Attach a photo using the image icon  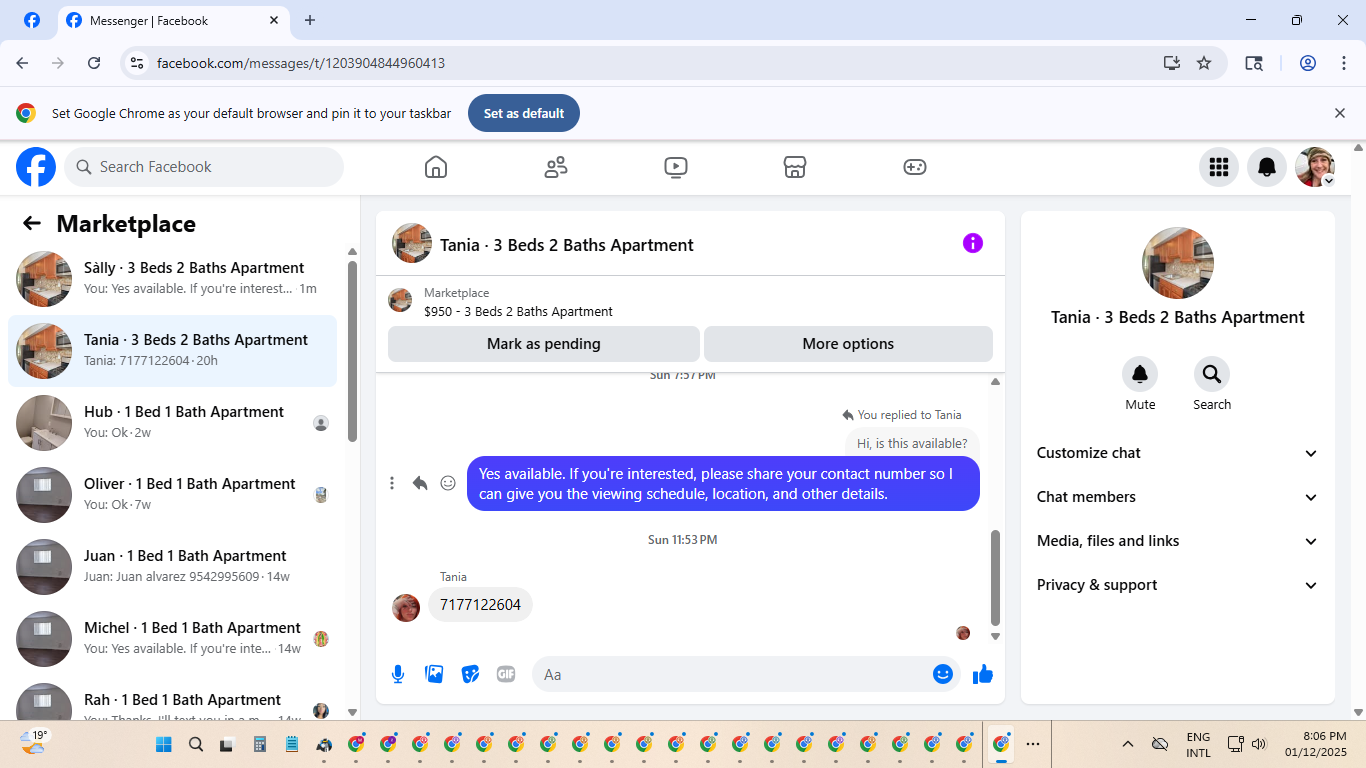[x=434, y=674]
